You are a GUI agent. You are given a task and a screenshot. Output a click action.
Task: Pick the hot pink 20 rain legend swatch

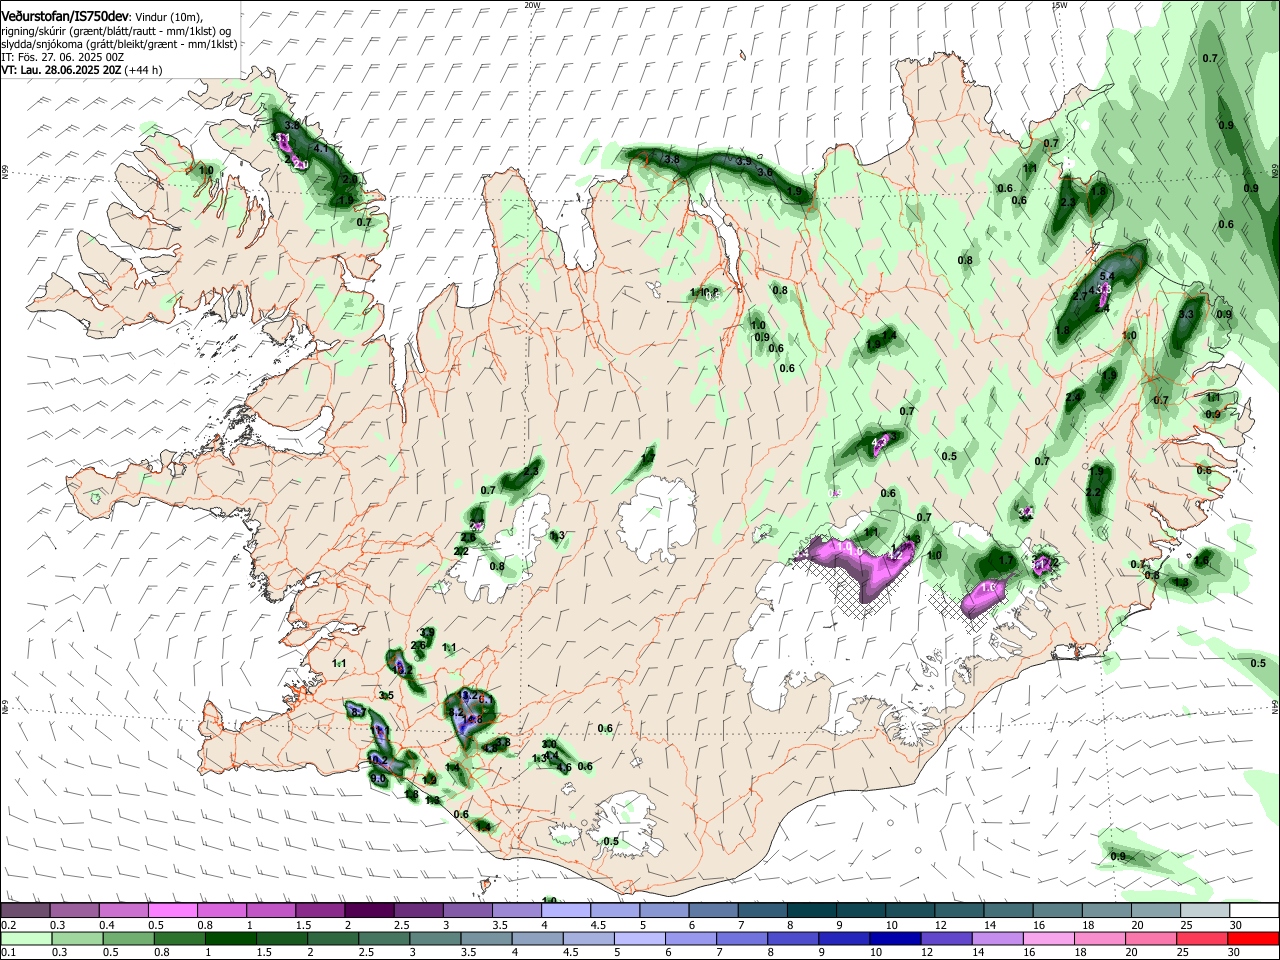tap(1152, 939)
